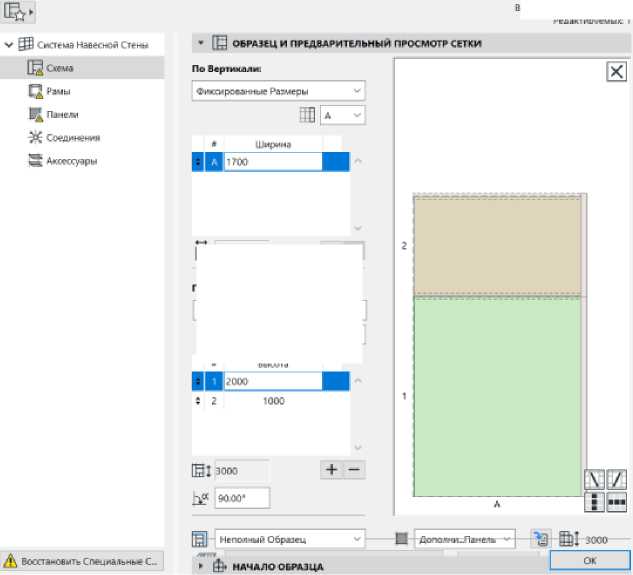Close the grid preview with X
Screen dimensions: 633x575
point(616,72)
